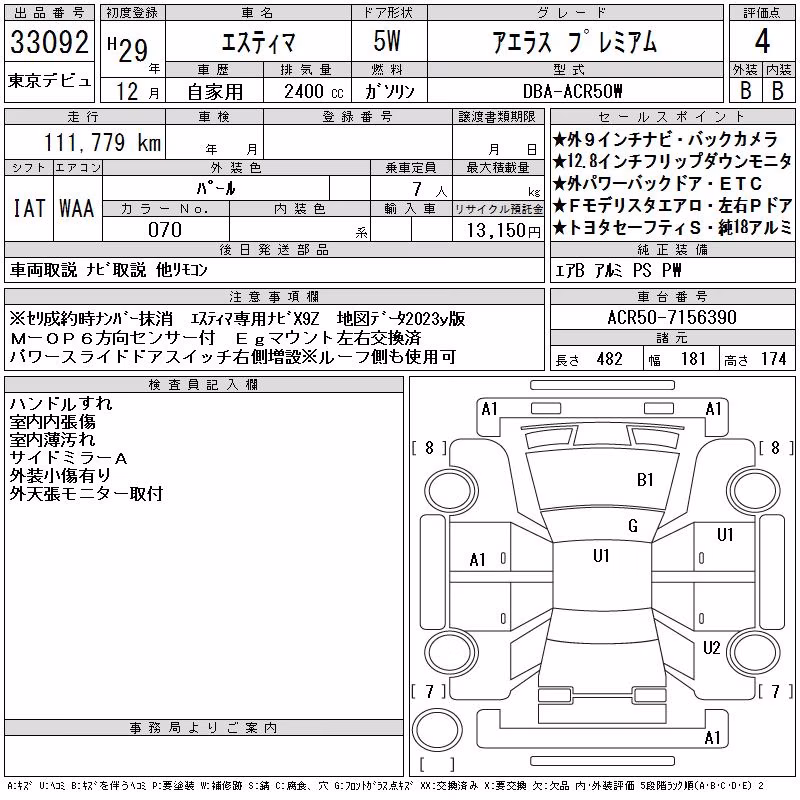Select the "セールスポイント" section header

(672, 117)
